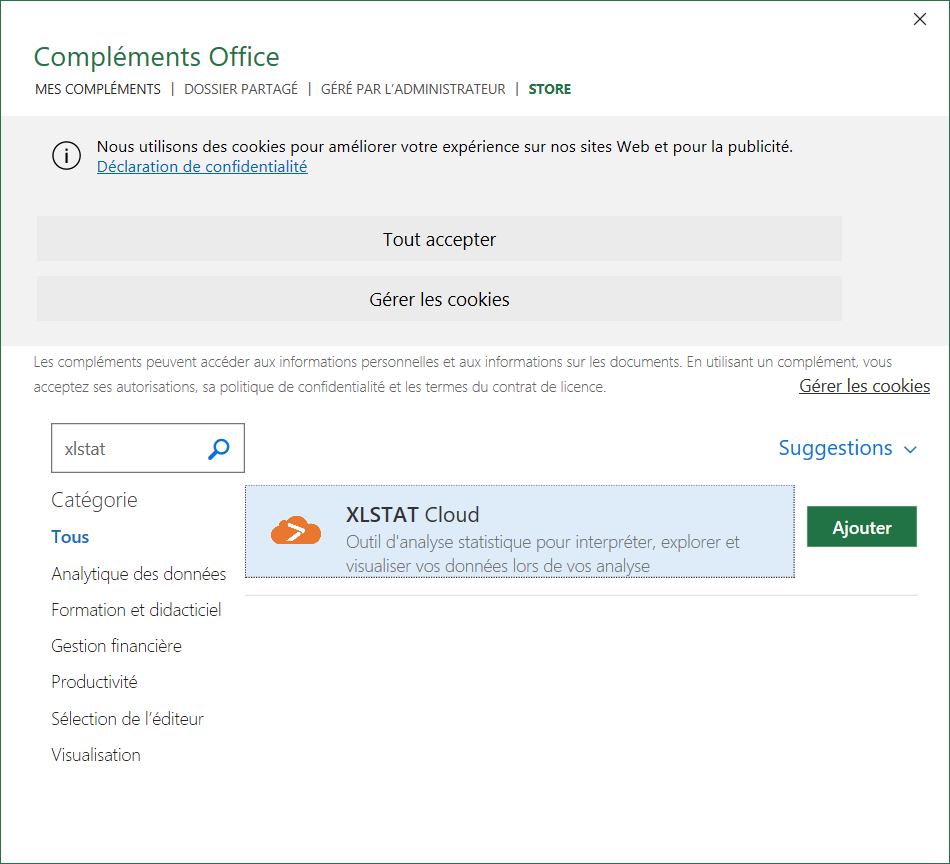The width and height of the screenshot is (950, 864).
Task: Filter by Visualisation category
Action: pyautogui.click(x=96, y=755)
